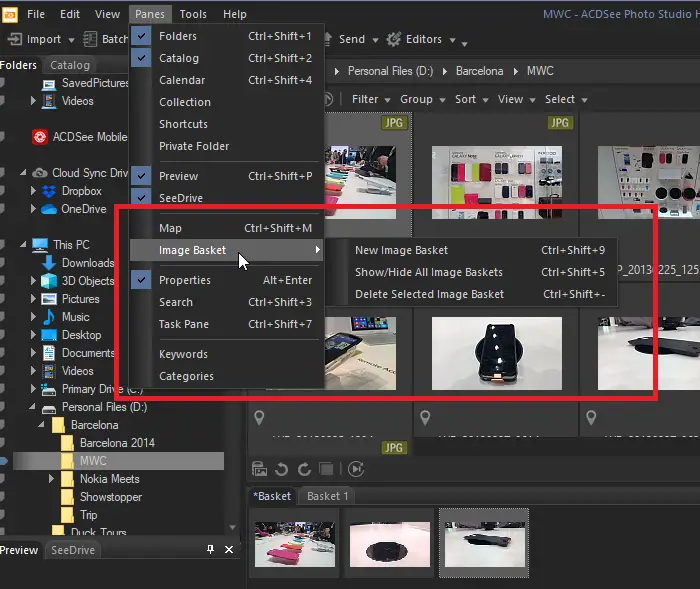Expand the Dropbox tree node

click(33, 191)
